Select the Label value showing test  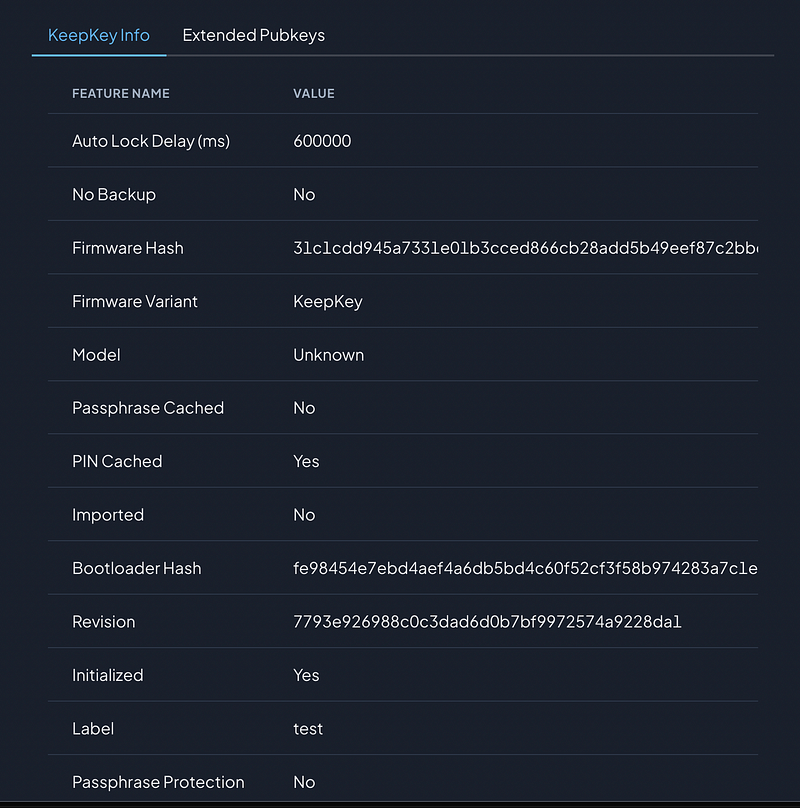click(x=307, y=728)
